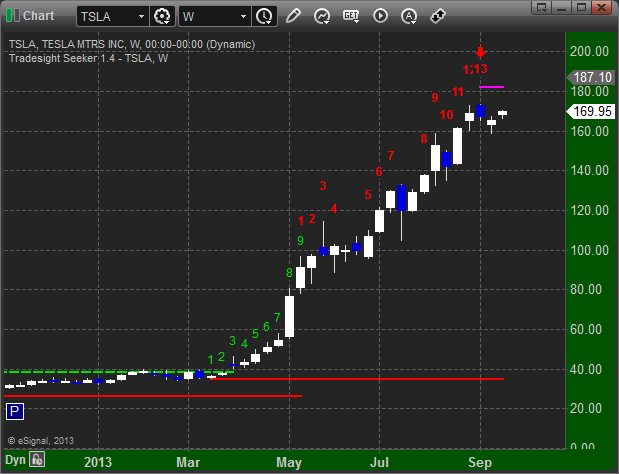
Task: Click the tall white candle near May
Action: 289,317
